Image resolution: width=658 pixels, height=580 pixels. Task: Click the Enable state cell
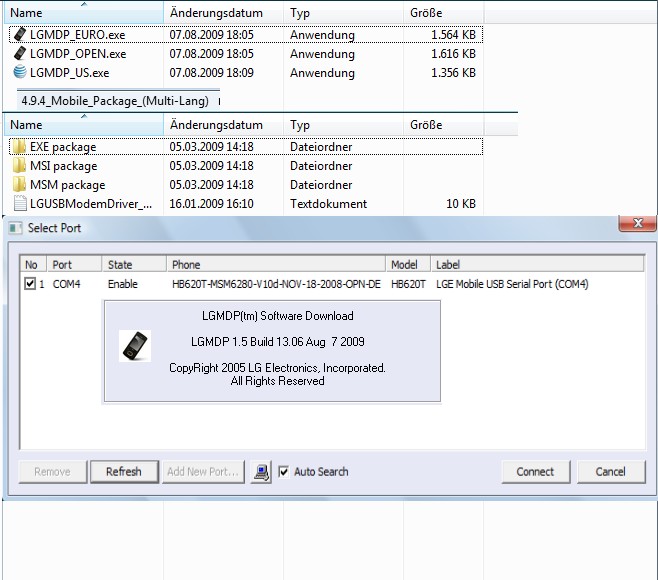(123, 284)
